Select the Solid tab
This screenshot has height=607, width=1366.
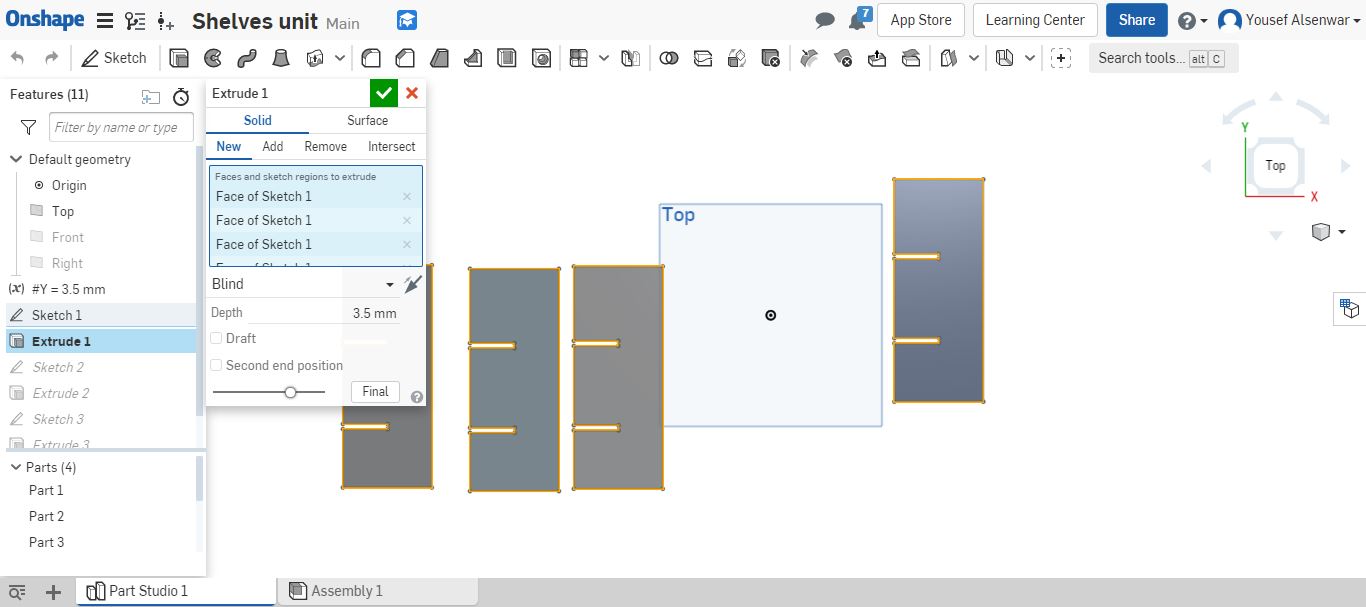point(258,120)
